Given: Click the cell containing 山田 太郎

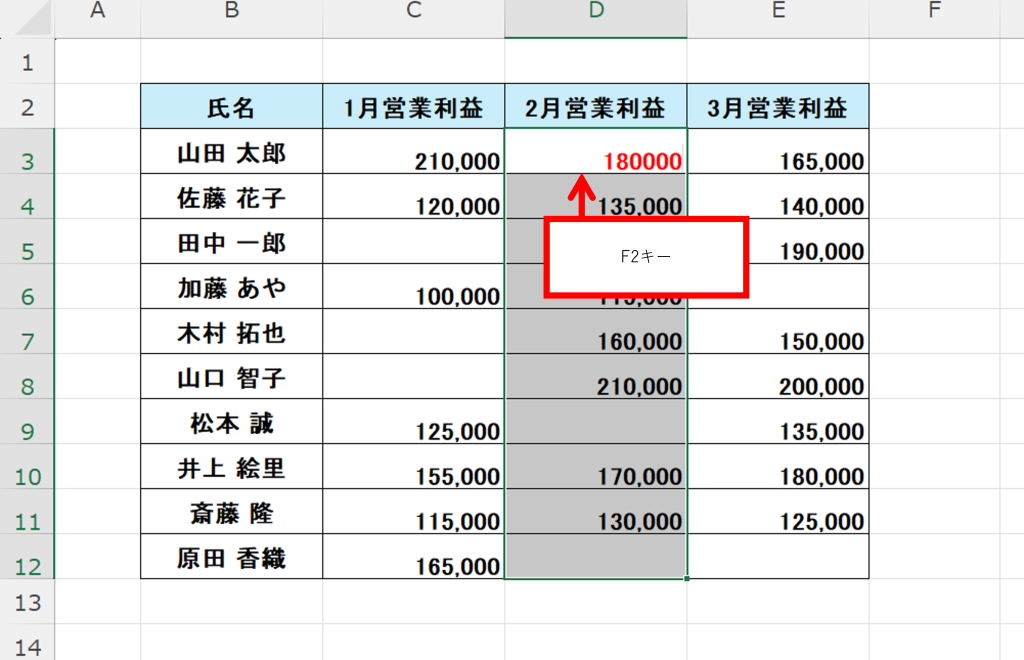Looking at the screenshot, I should coord(231,152).
